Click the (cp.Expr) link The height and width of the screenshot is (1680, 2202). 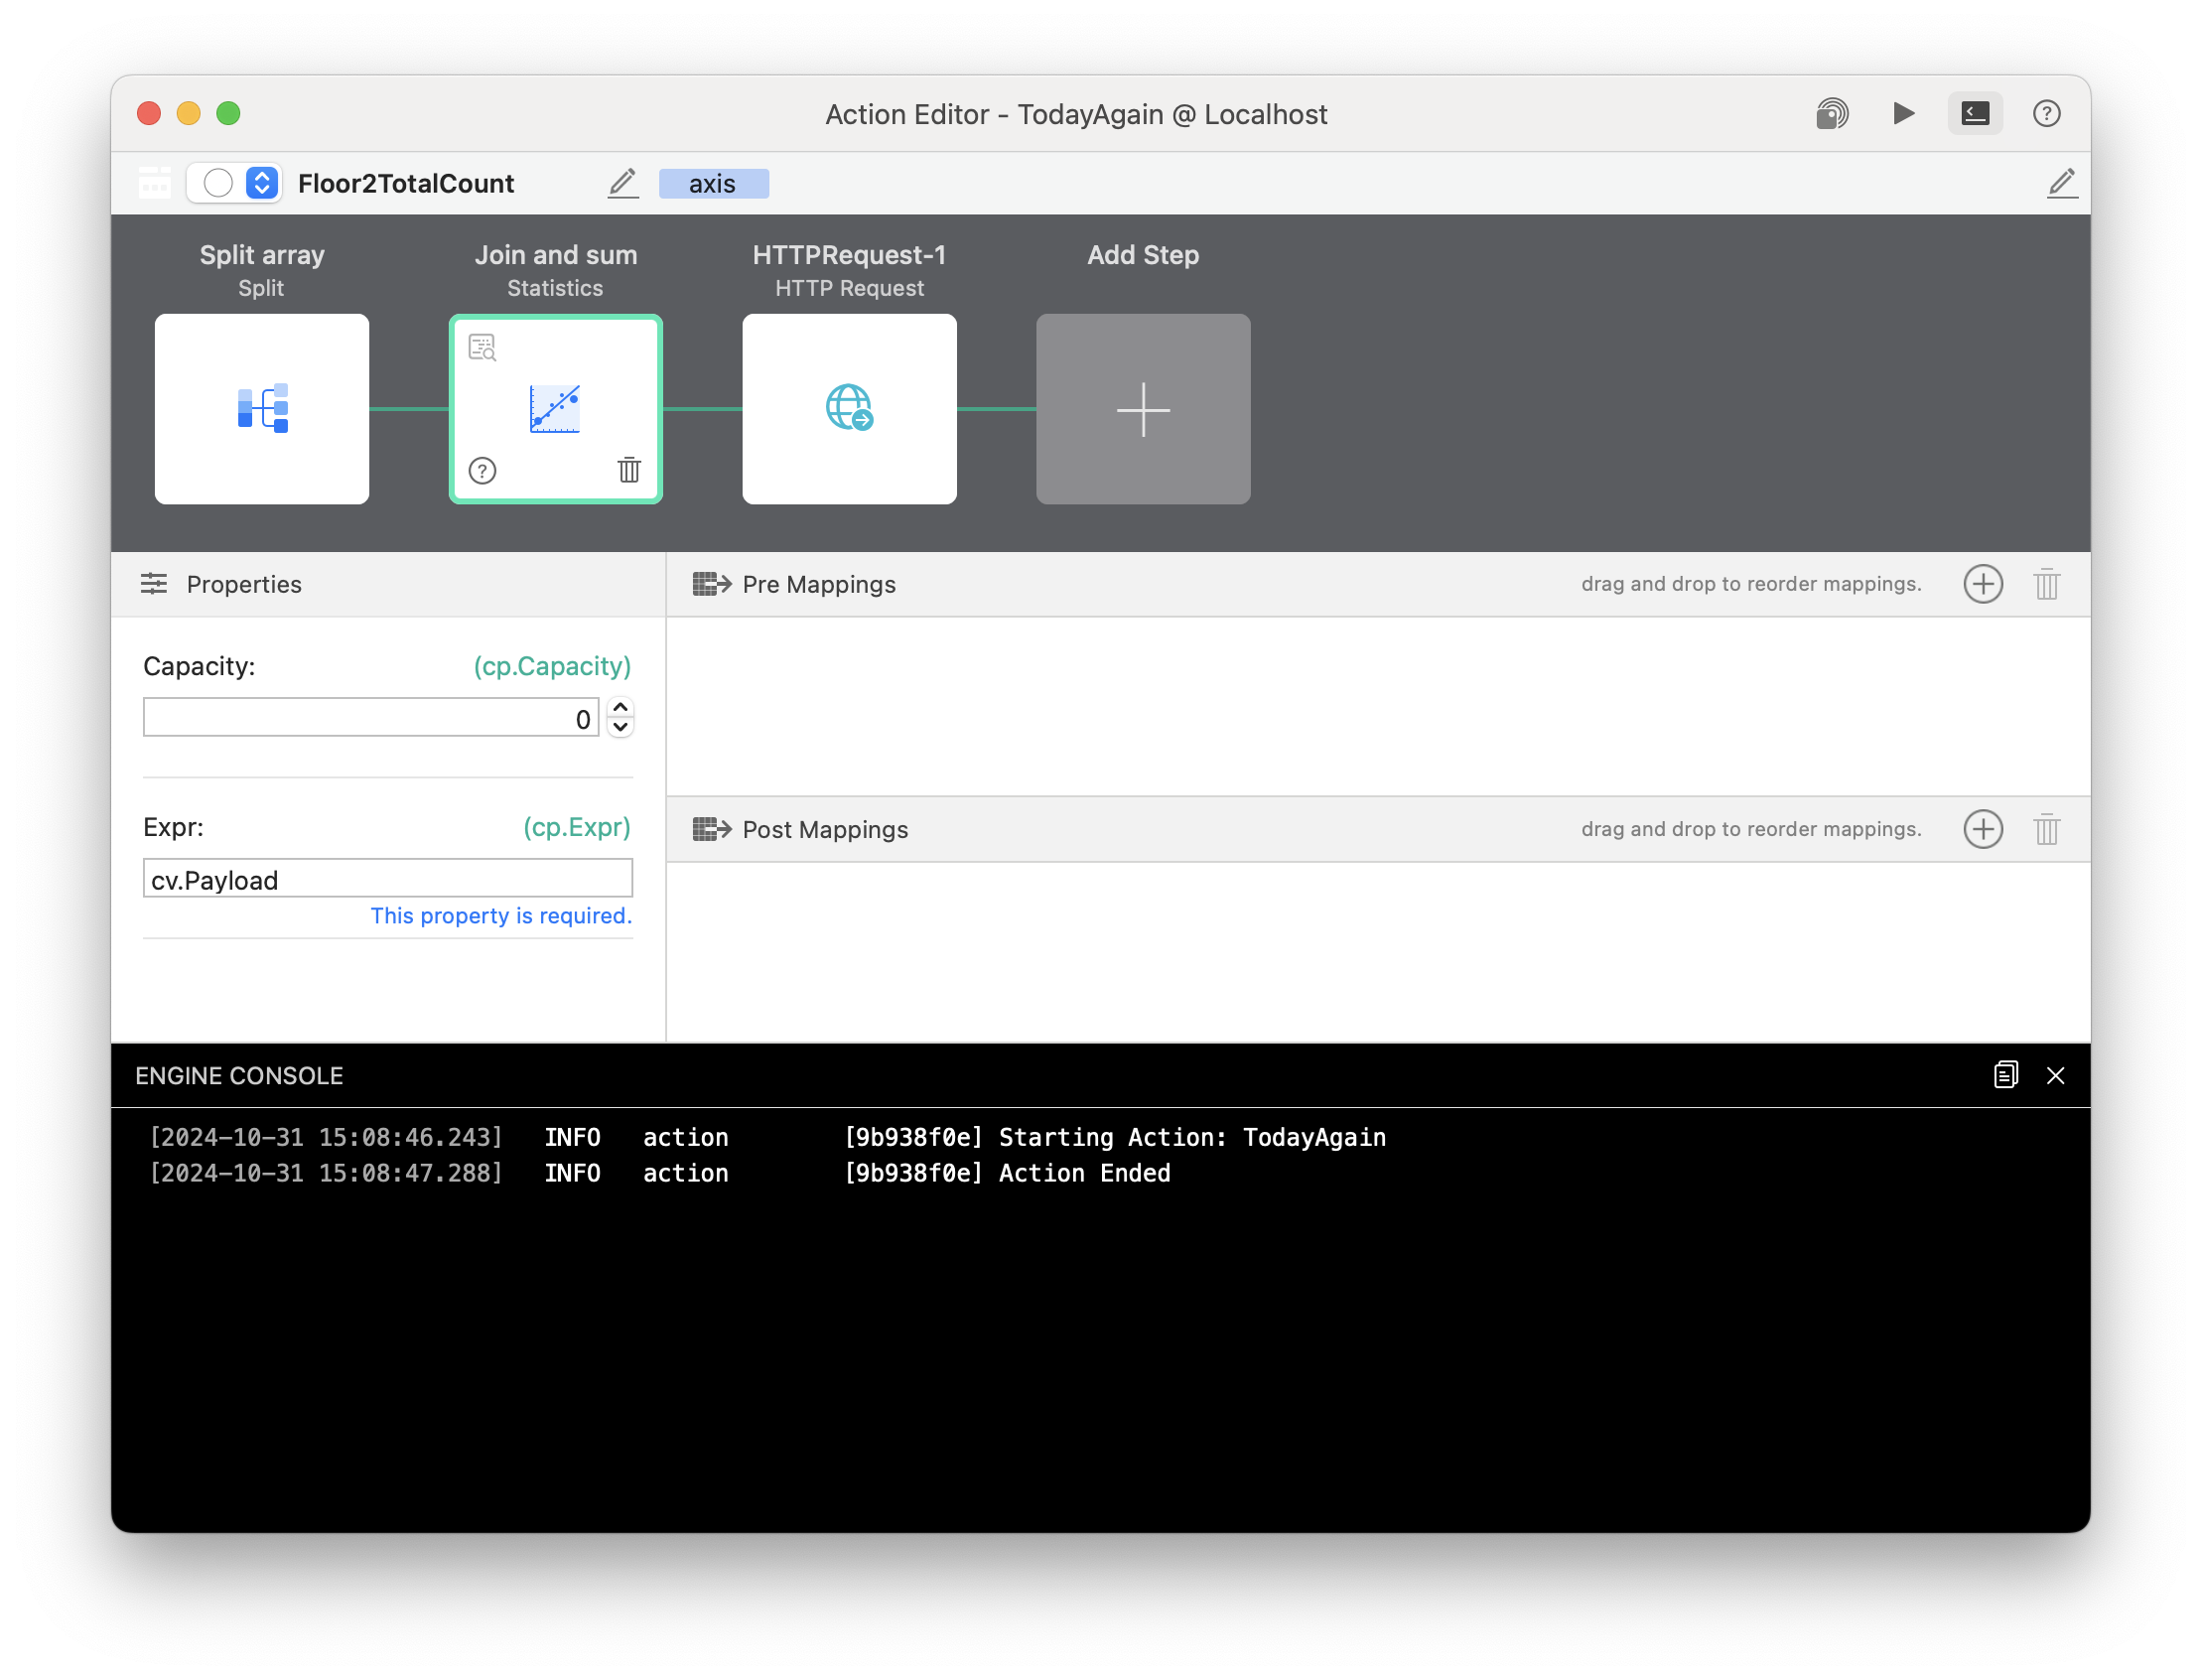(577, 827)
